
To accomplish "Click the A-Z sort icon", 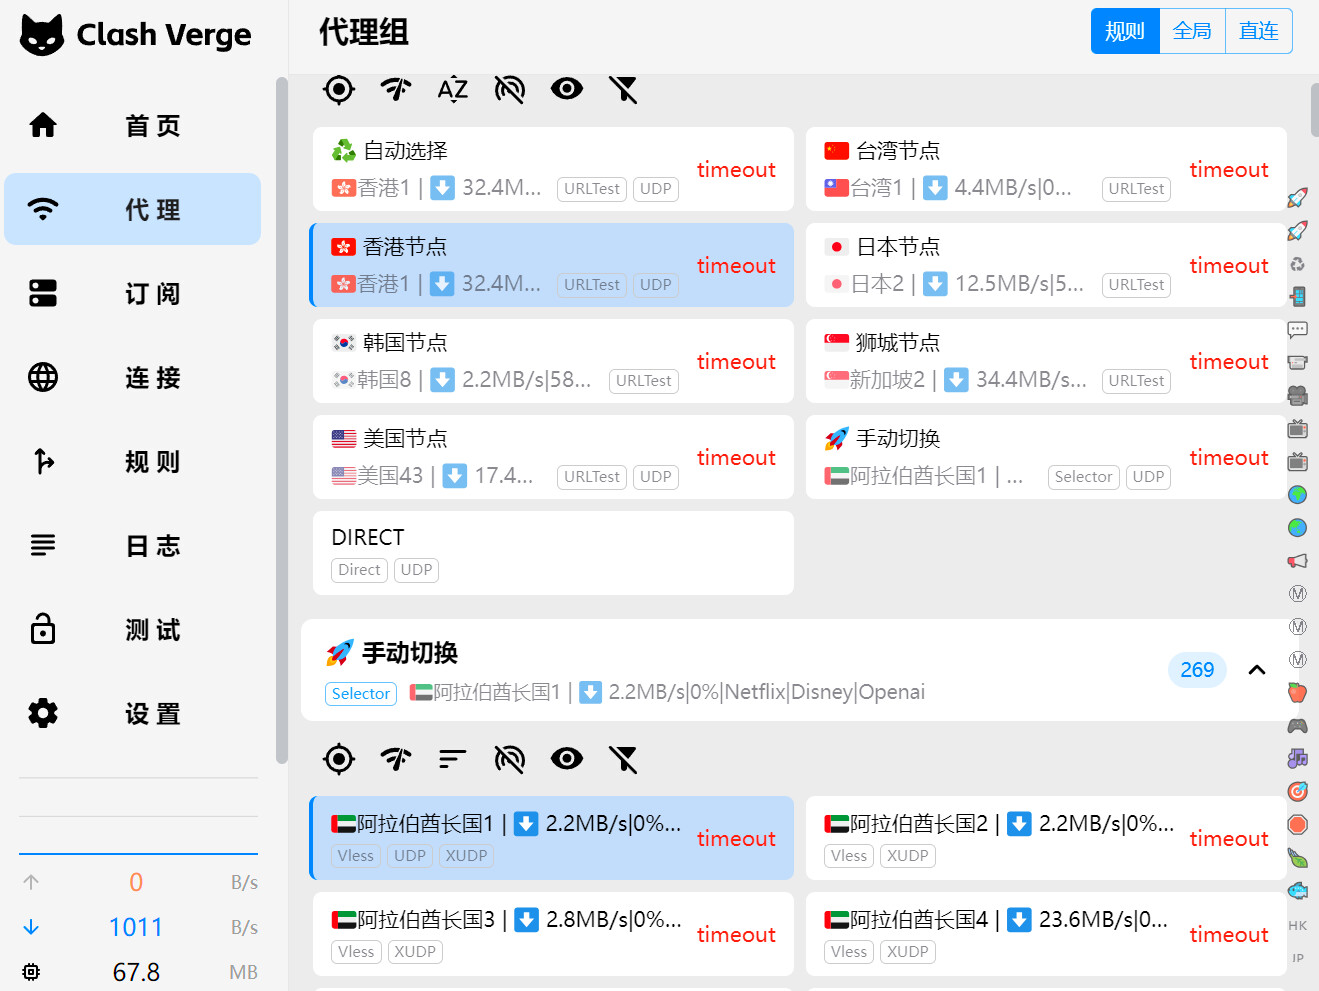I will 453,90.
